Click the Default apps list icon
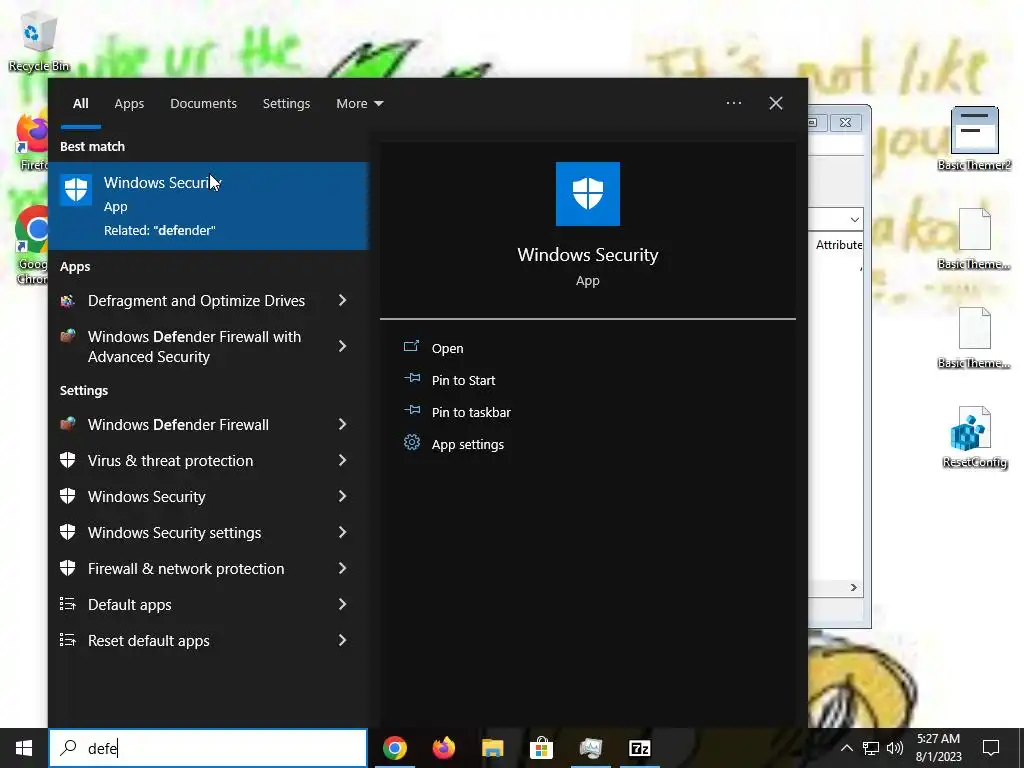This screenshot has height=768, width=1024. coord(68,604)
